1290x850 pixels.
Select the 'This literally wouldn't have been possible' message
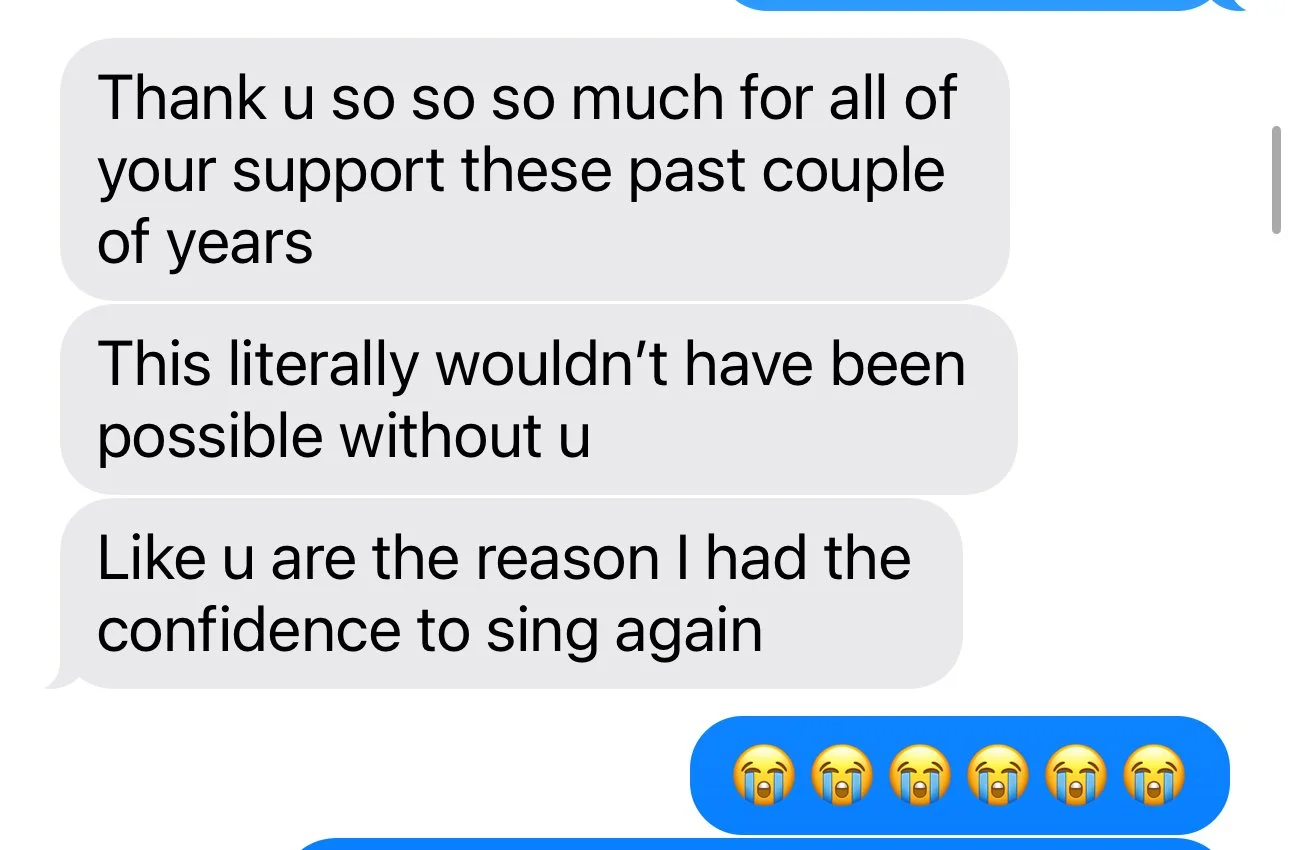539,399
